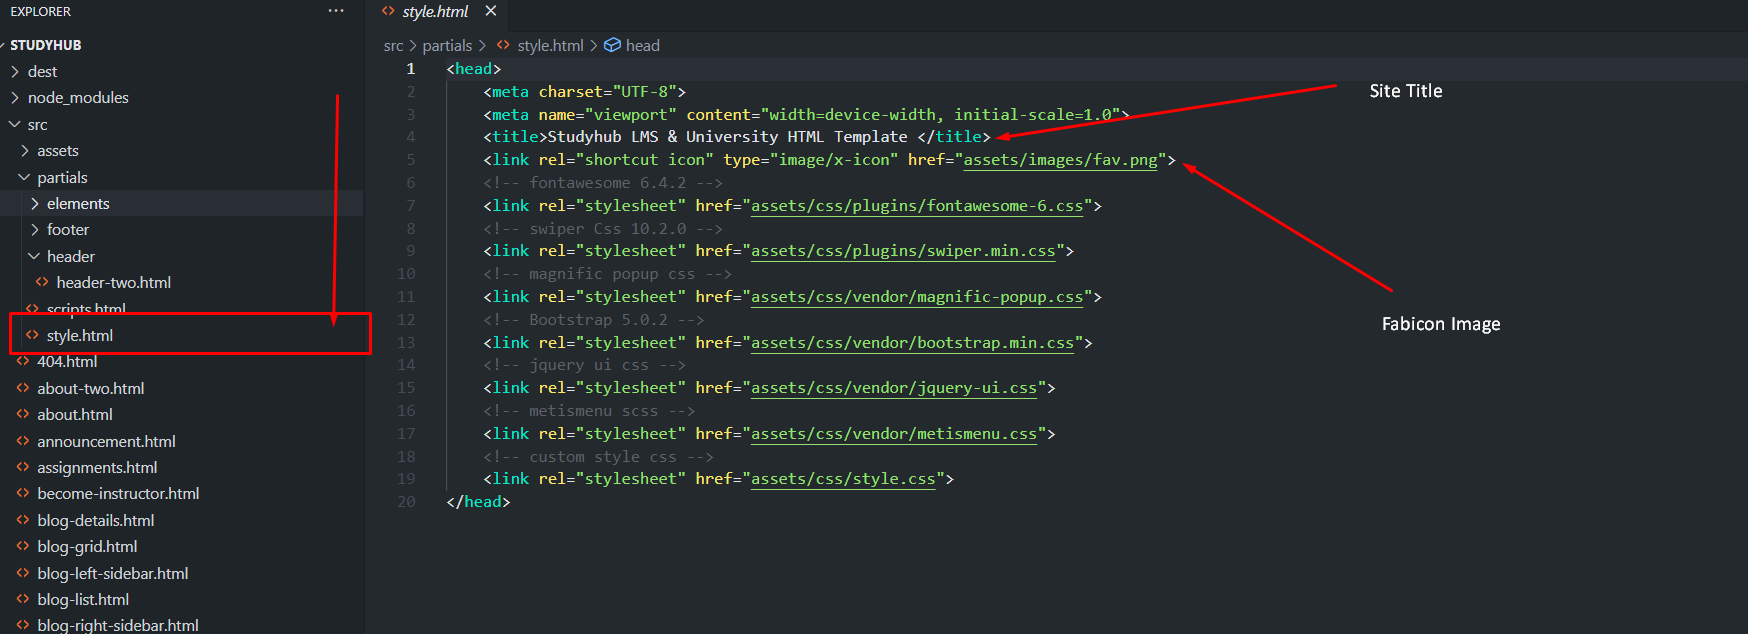
Task: Open style.html in the file tree
Action: coord(79,335)
